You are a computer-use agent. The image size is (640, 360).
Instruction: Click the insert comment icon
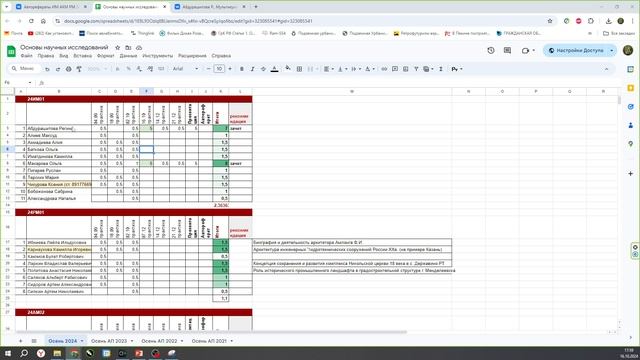tap(395, 69)
